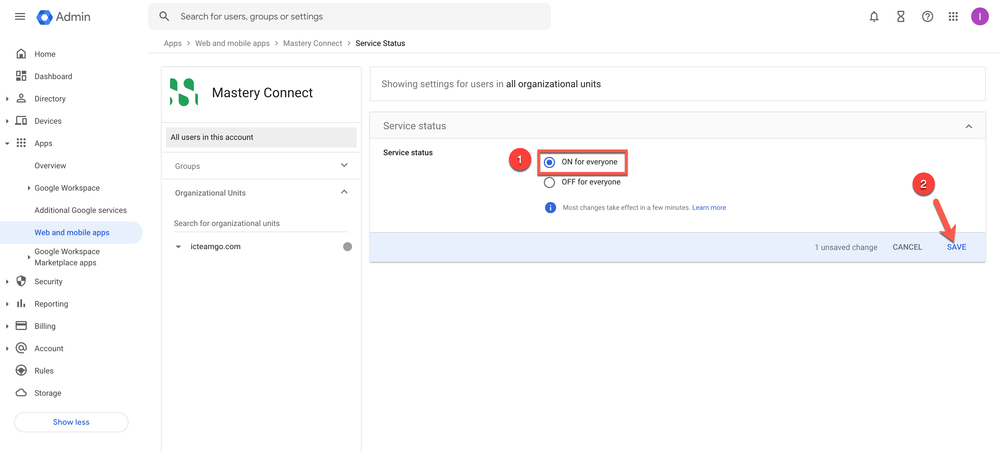Expand the Groups section

(x=344, y=166)
